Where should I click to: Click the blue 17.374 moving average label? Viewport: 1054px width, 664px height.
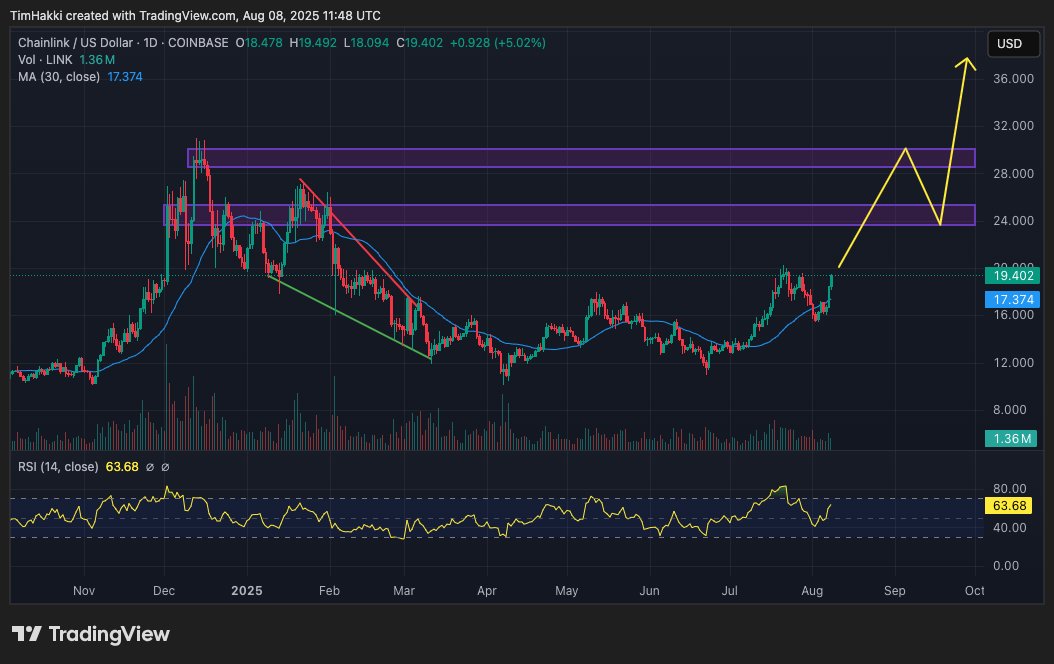pos(1012,300)
